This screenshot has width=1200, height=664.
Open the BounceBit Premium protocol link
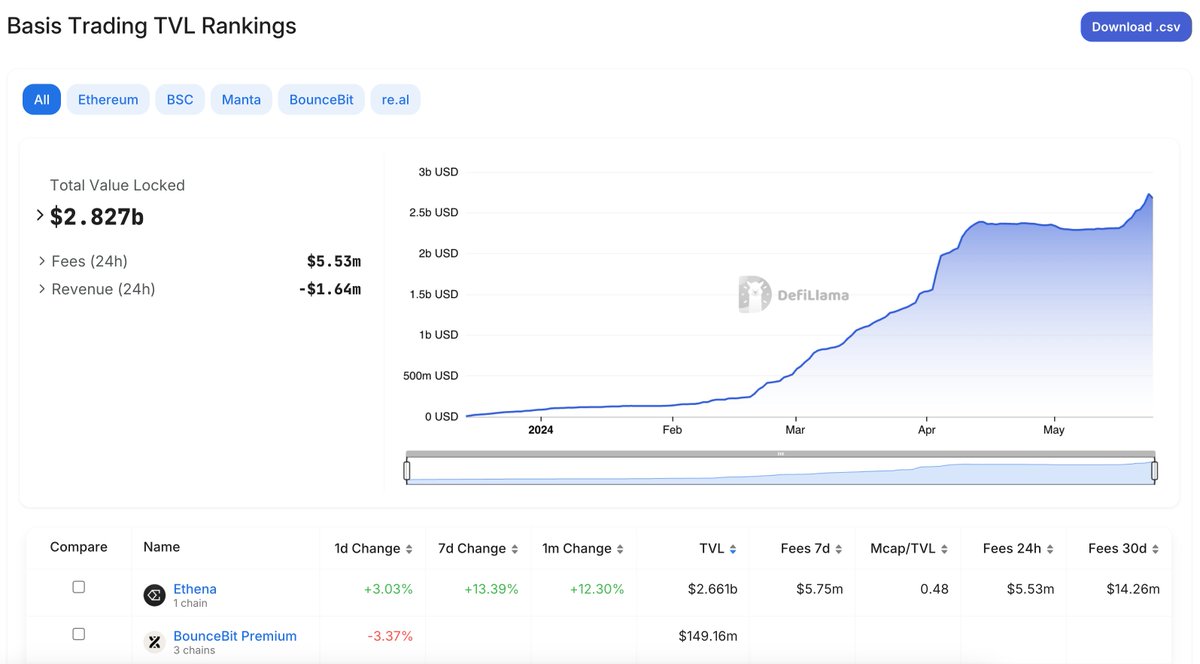tap(235, 636)
